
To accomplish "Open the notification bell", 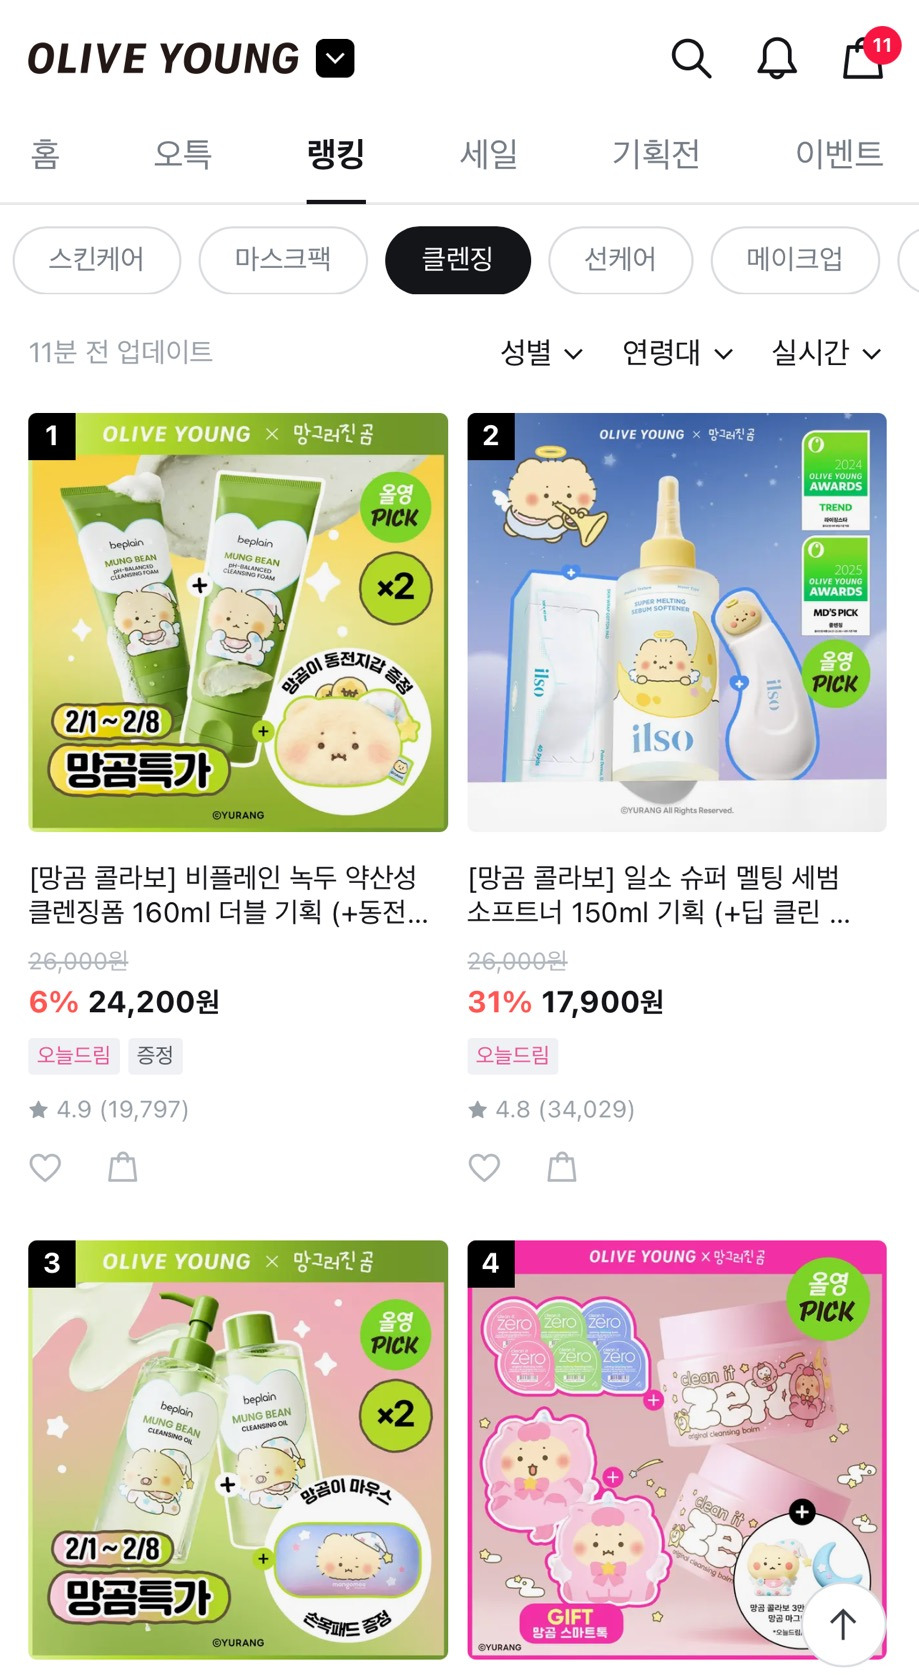I will [x=776, y=59].
